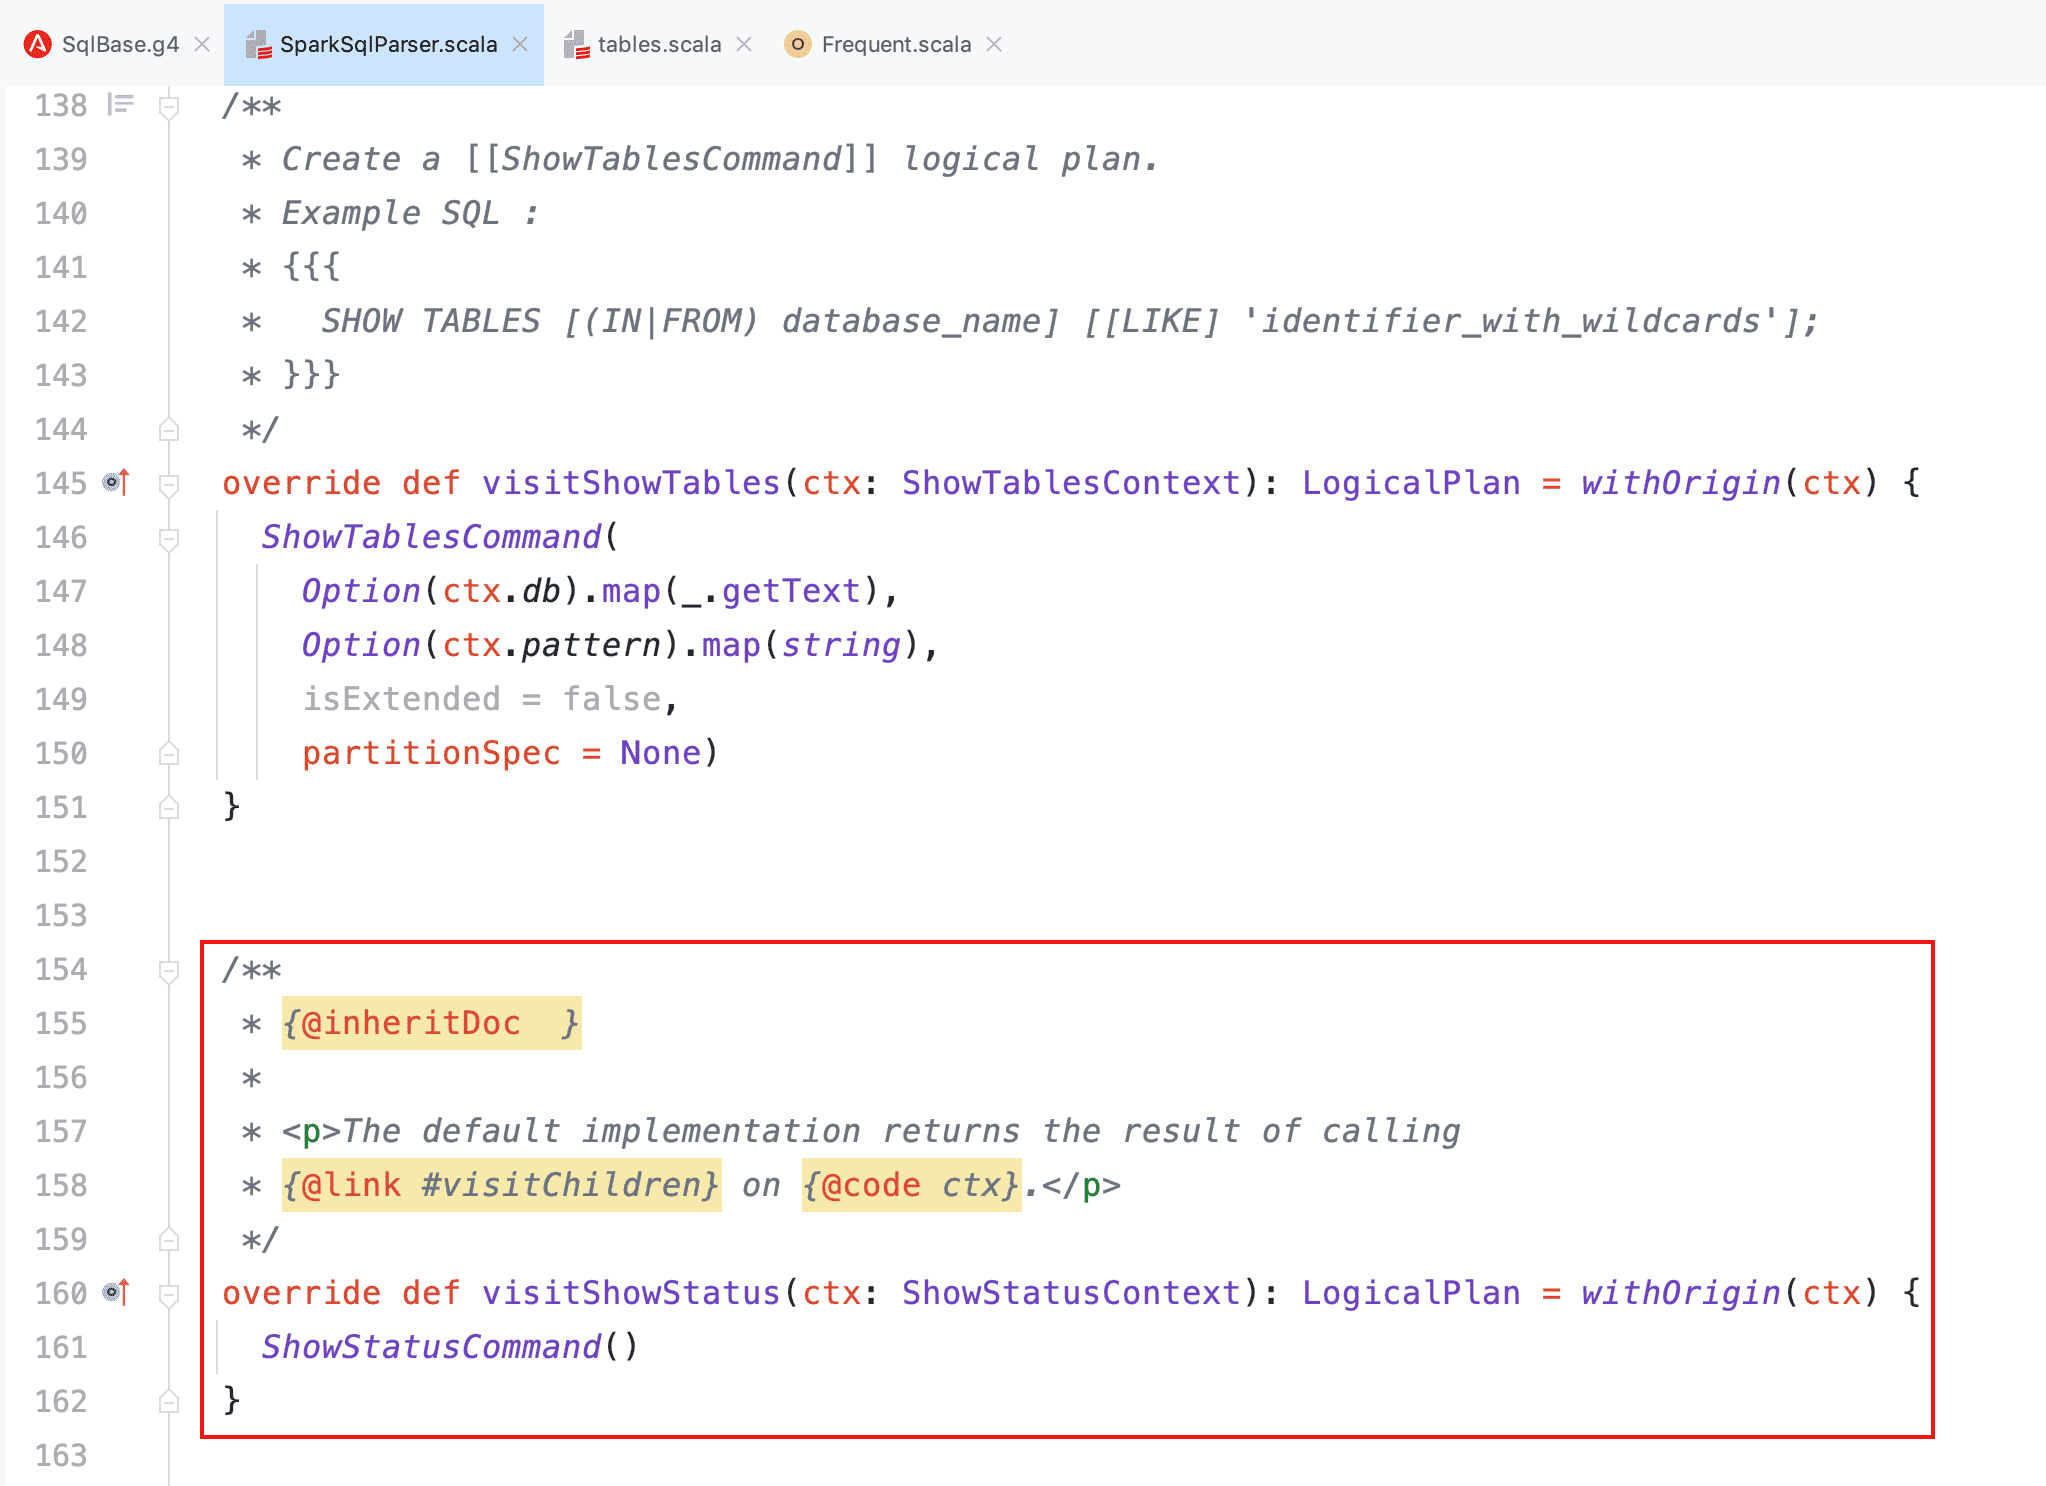Close the tables.scala tab
2046x1486 pixels.
[744, 44]
